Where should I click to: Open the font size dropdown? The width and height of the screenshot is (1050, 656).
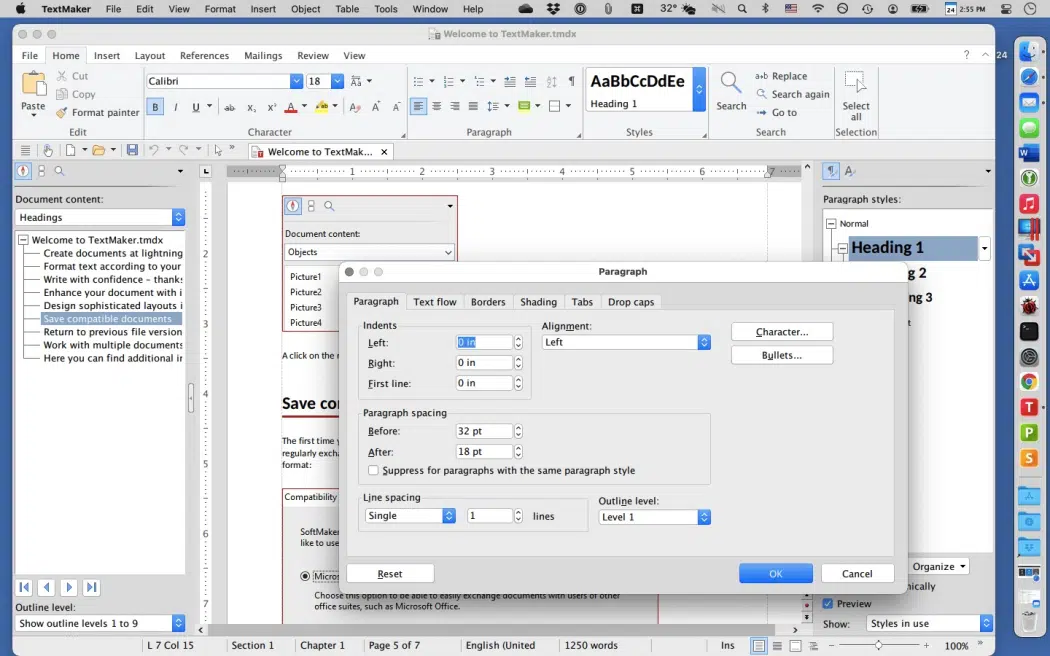[338, 81]
